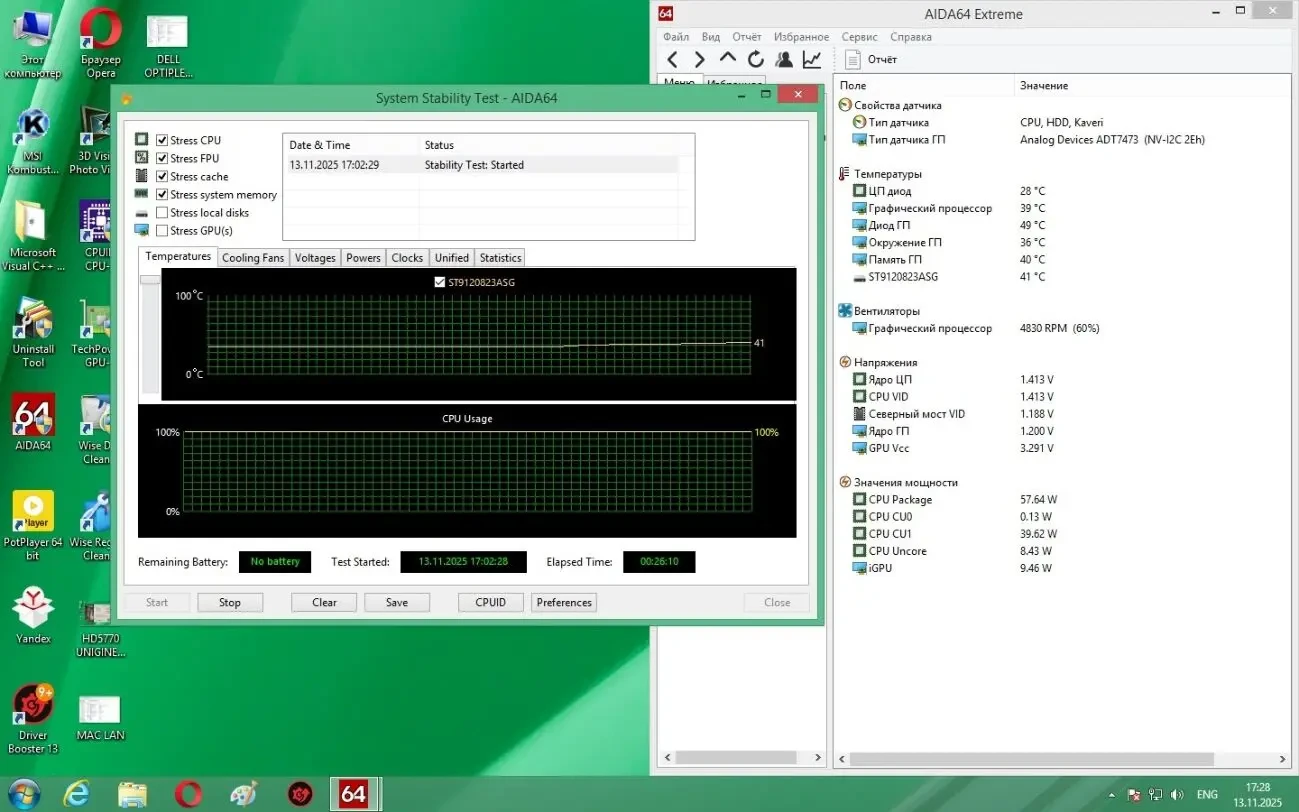Select the AIDA64 icon on the taskbar
Viewport: 1299px width, 812px height.
pos(355,792)
